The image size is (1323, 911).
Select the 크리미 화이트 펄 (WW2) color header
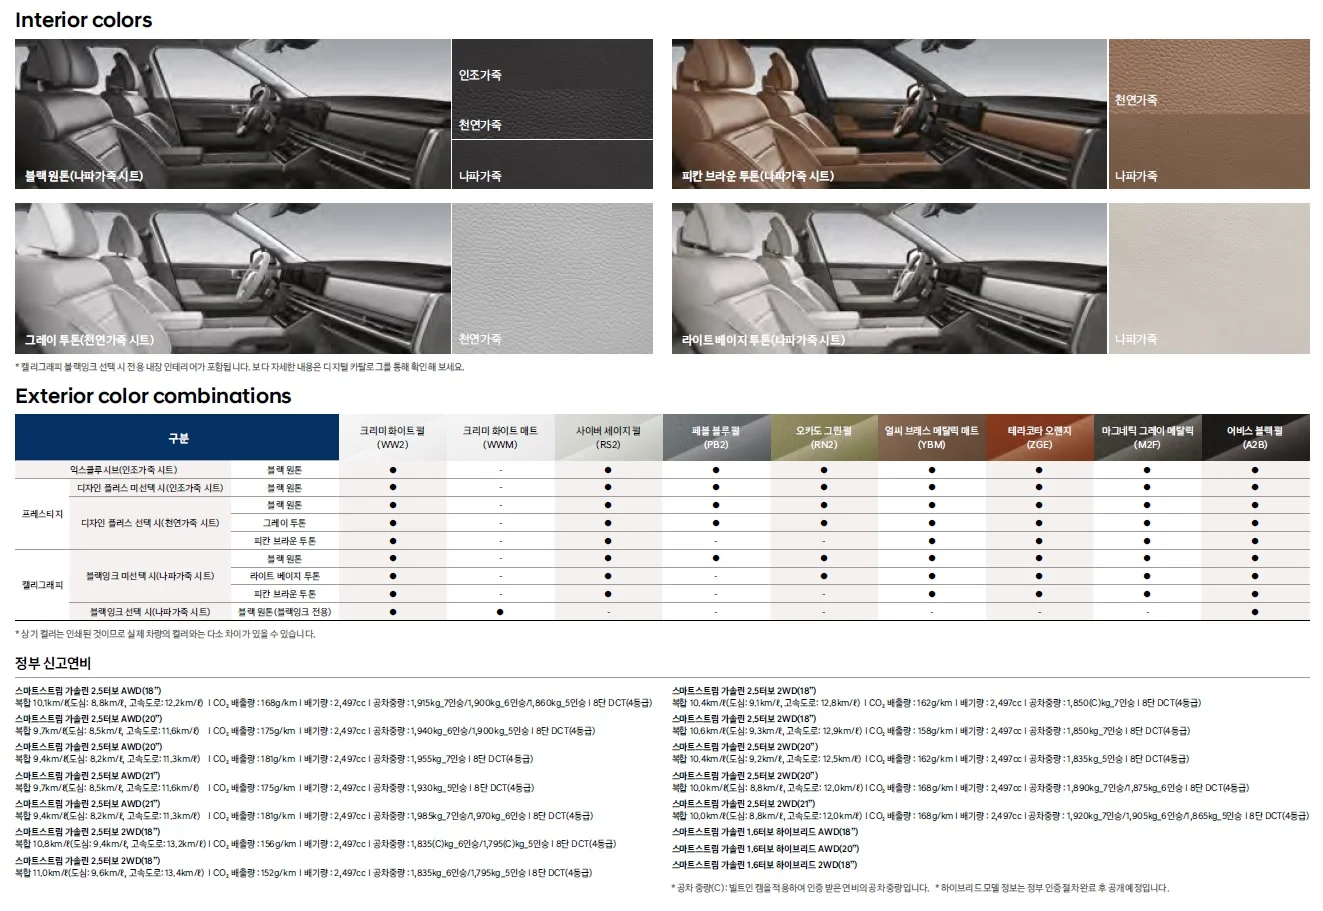coord(393,437)
